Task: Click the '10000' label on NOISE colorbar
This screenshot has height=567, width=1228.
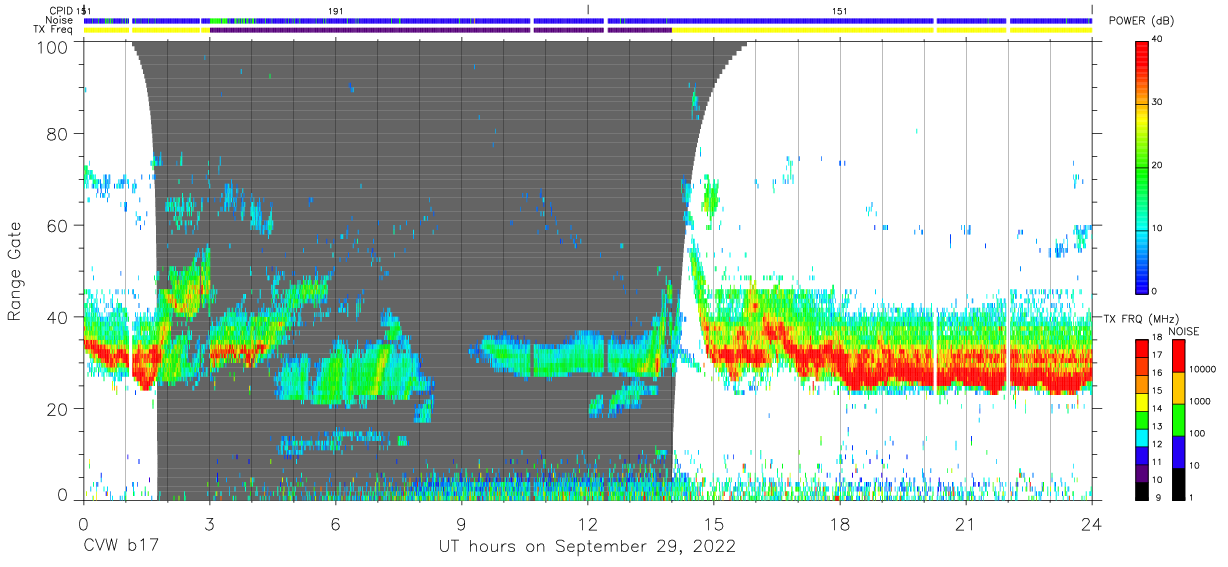Action: [1201, 370]
